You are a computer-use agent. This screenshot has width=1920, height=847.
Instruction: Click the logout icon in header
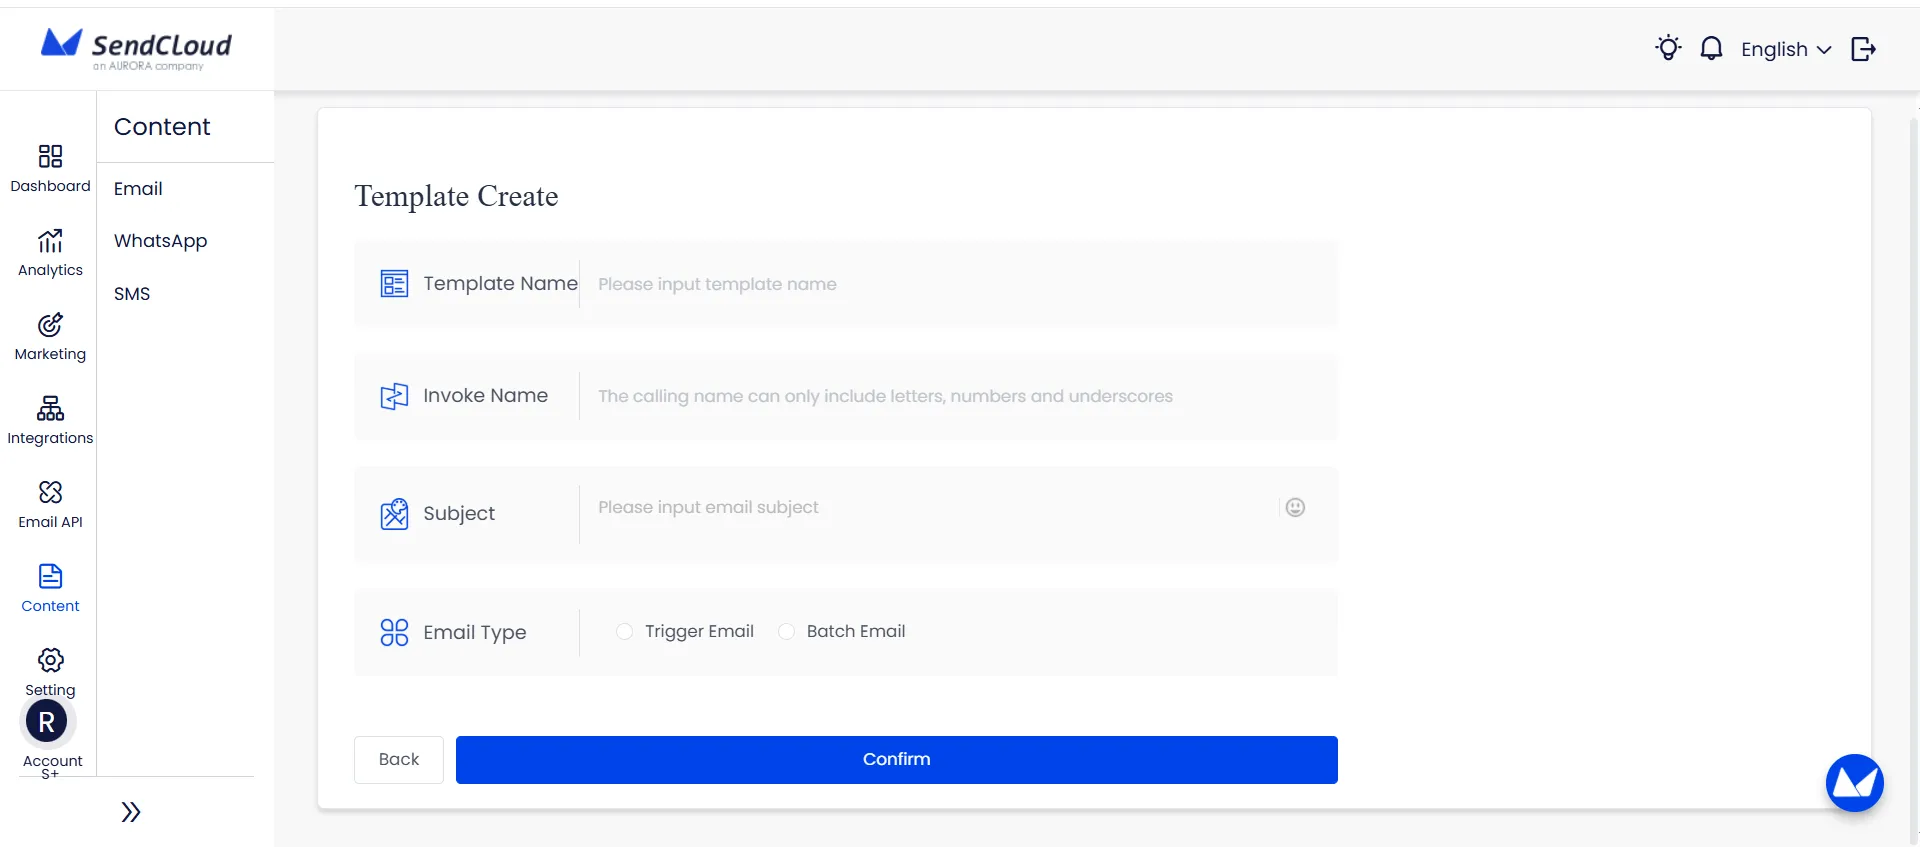pyautogui.click(x=1863, y=49)
